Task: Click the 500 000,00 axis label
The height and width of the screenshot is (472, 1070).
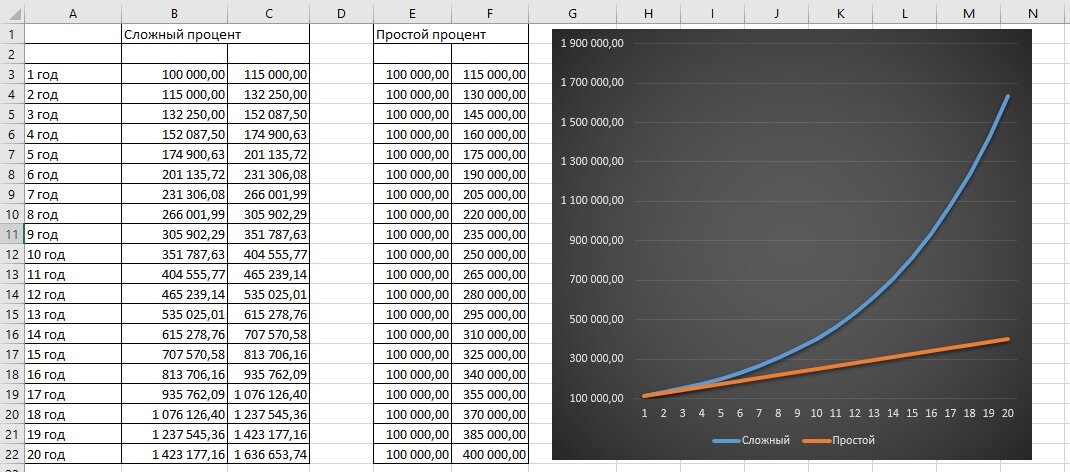Action: [x=598, y=319]
